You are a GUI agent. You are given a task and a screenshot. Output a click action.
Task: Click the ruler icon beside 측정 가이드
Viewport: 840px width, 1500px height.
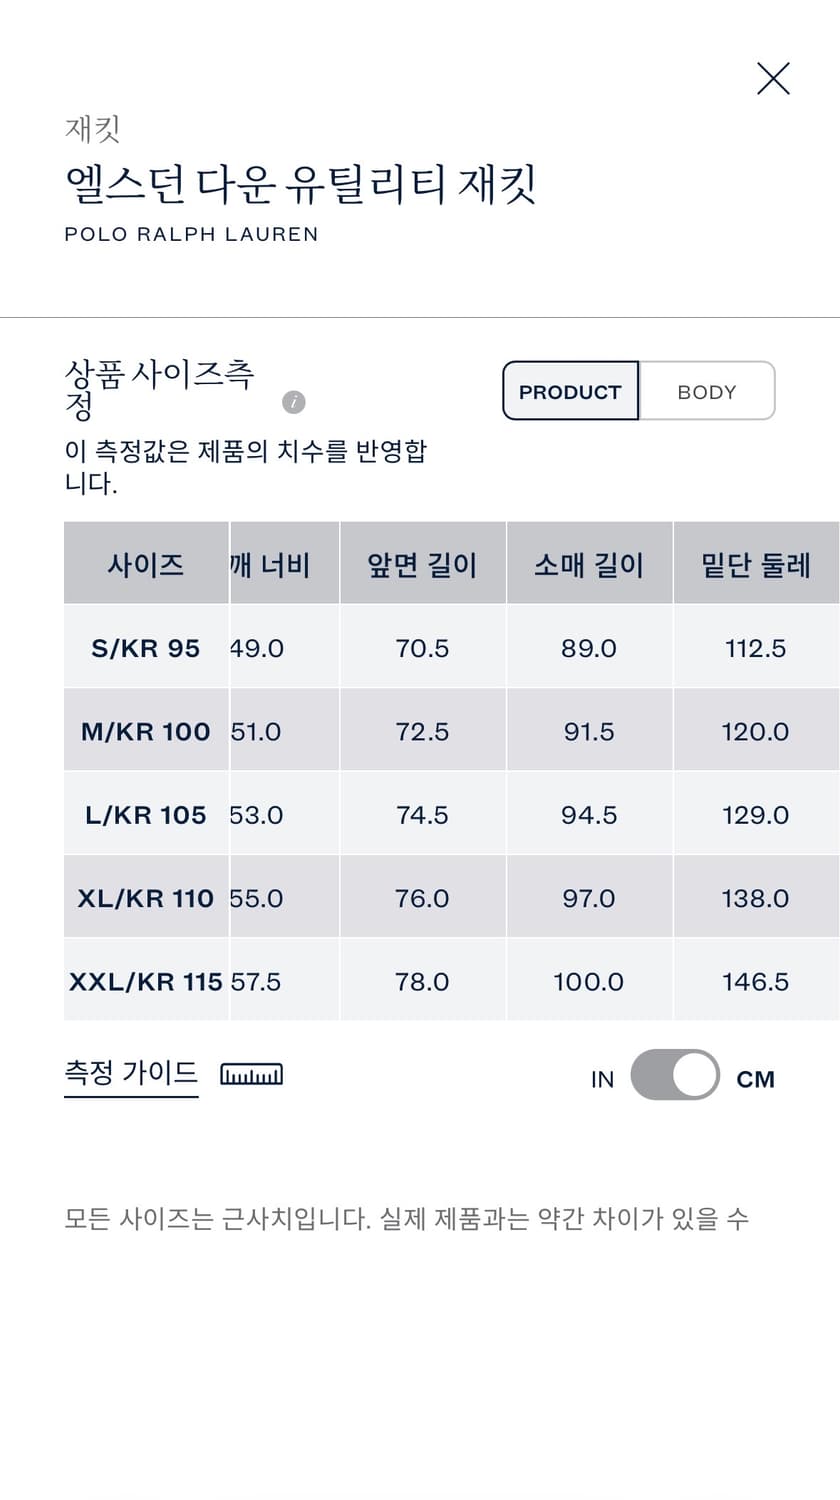[251, 1073]
